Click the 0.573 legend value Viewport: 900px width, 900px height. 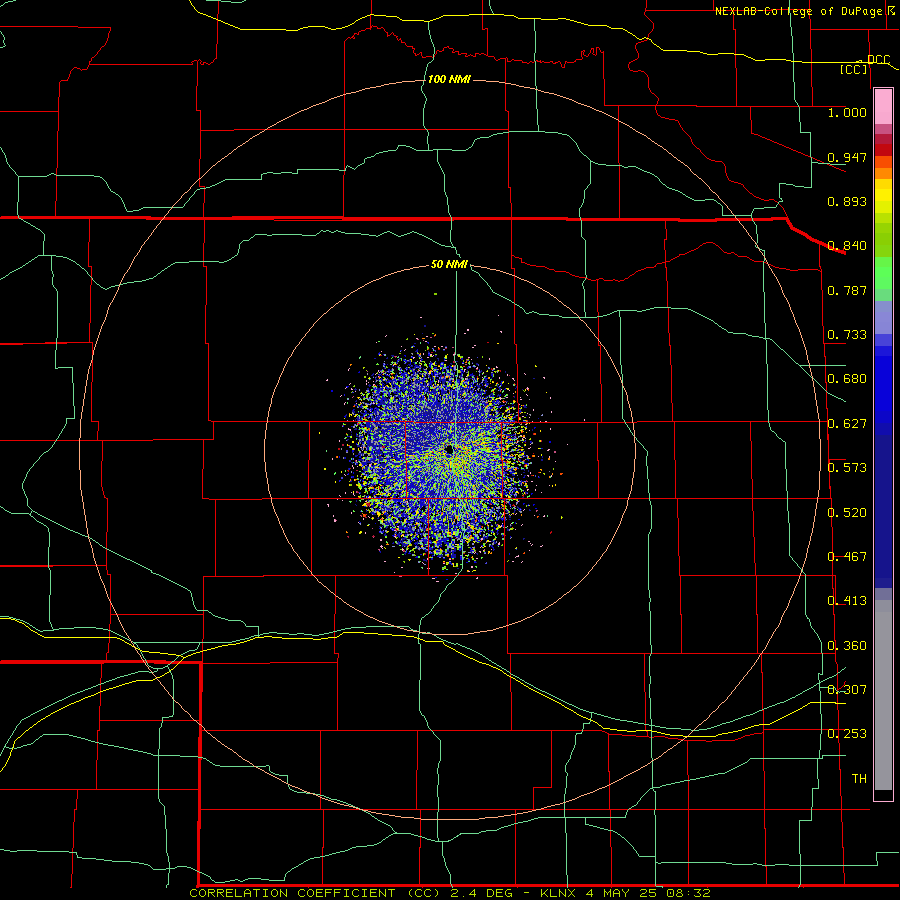point(847,468)
